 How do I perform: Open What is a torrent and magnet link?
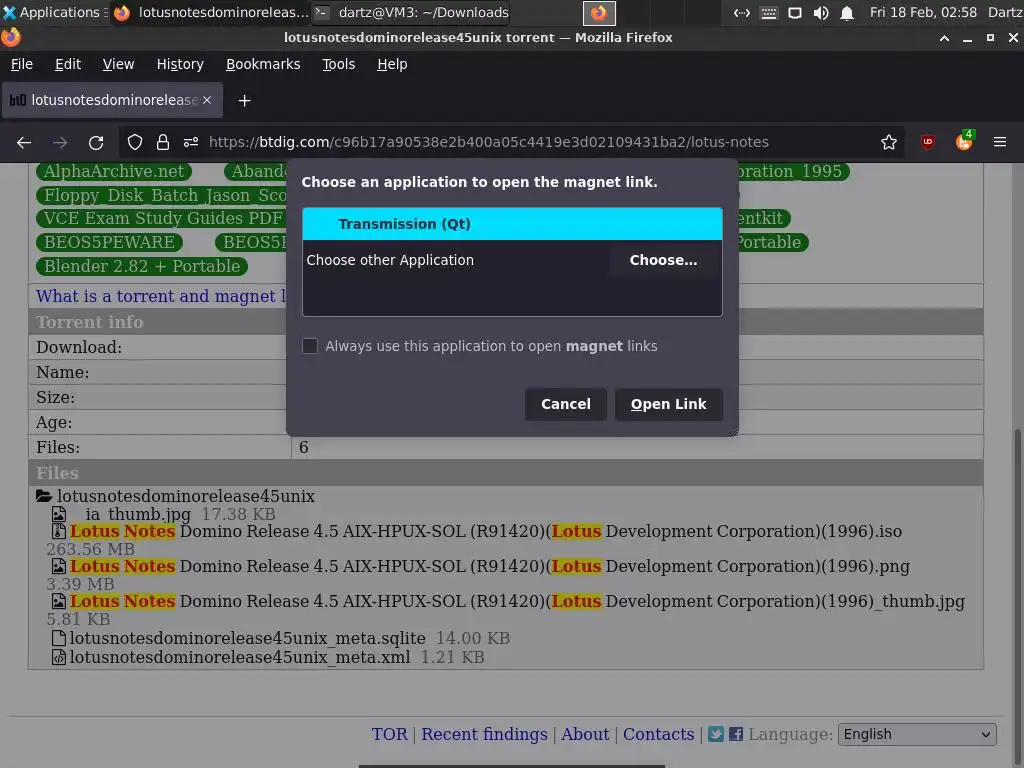tap(161, 296)
